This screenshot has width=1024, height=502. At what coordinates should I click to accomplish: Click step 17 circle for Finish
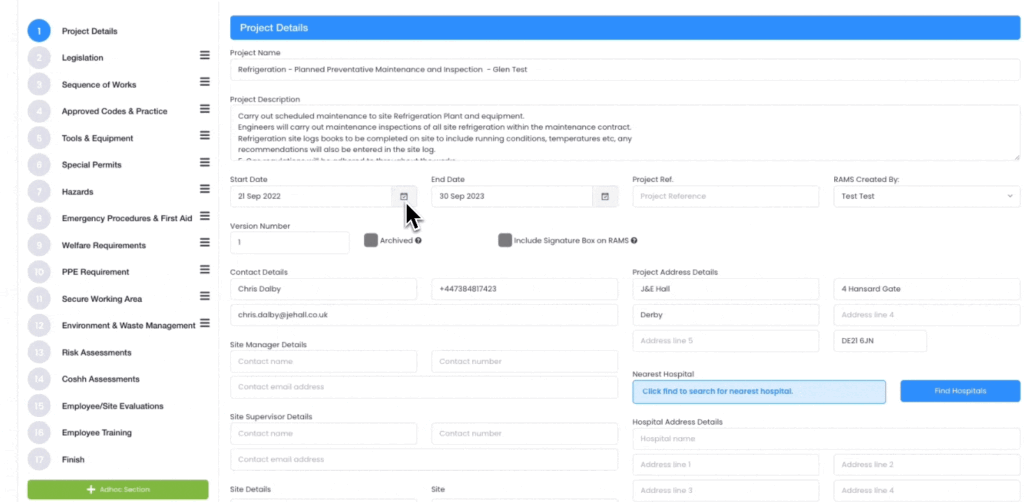[x=39, y=460]
